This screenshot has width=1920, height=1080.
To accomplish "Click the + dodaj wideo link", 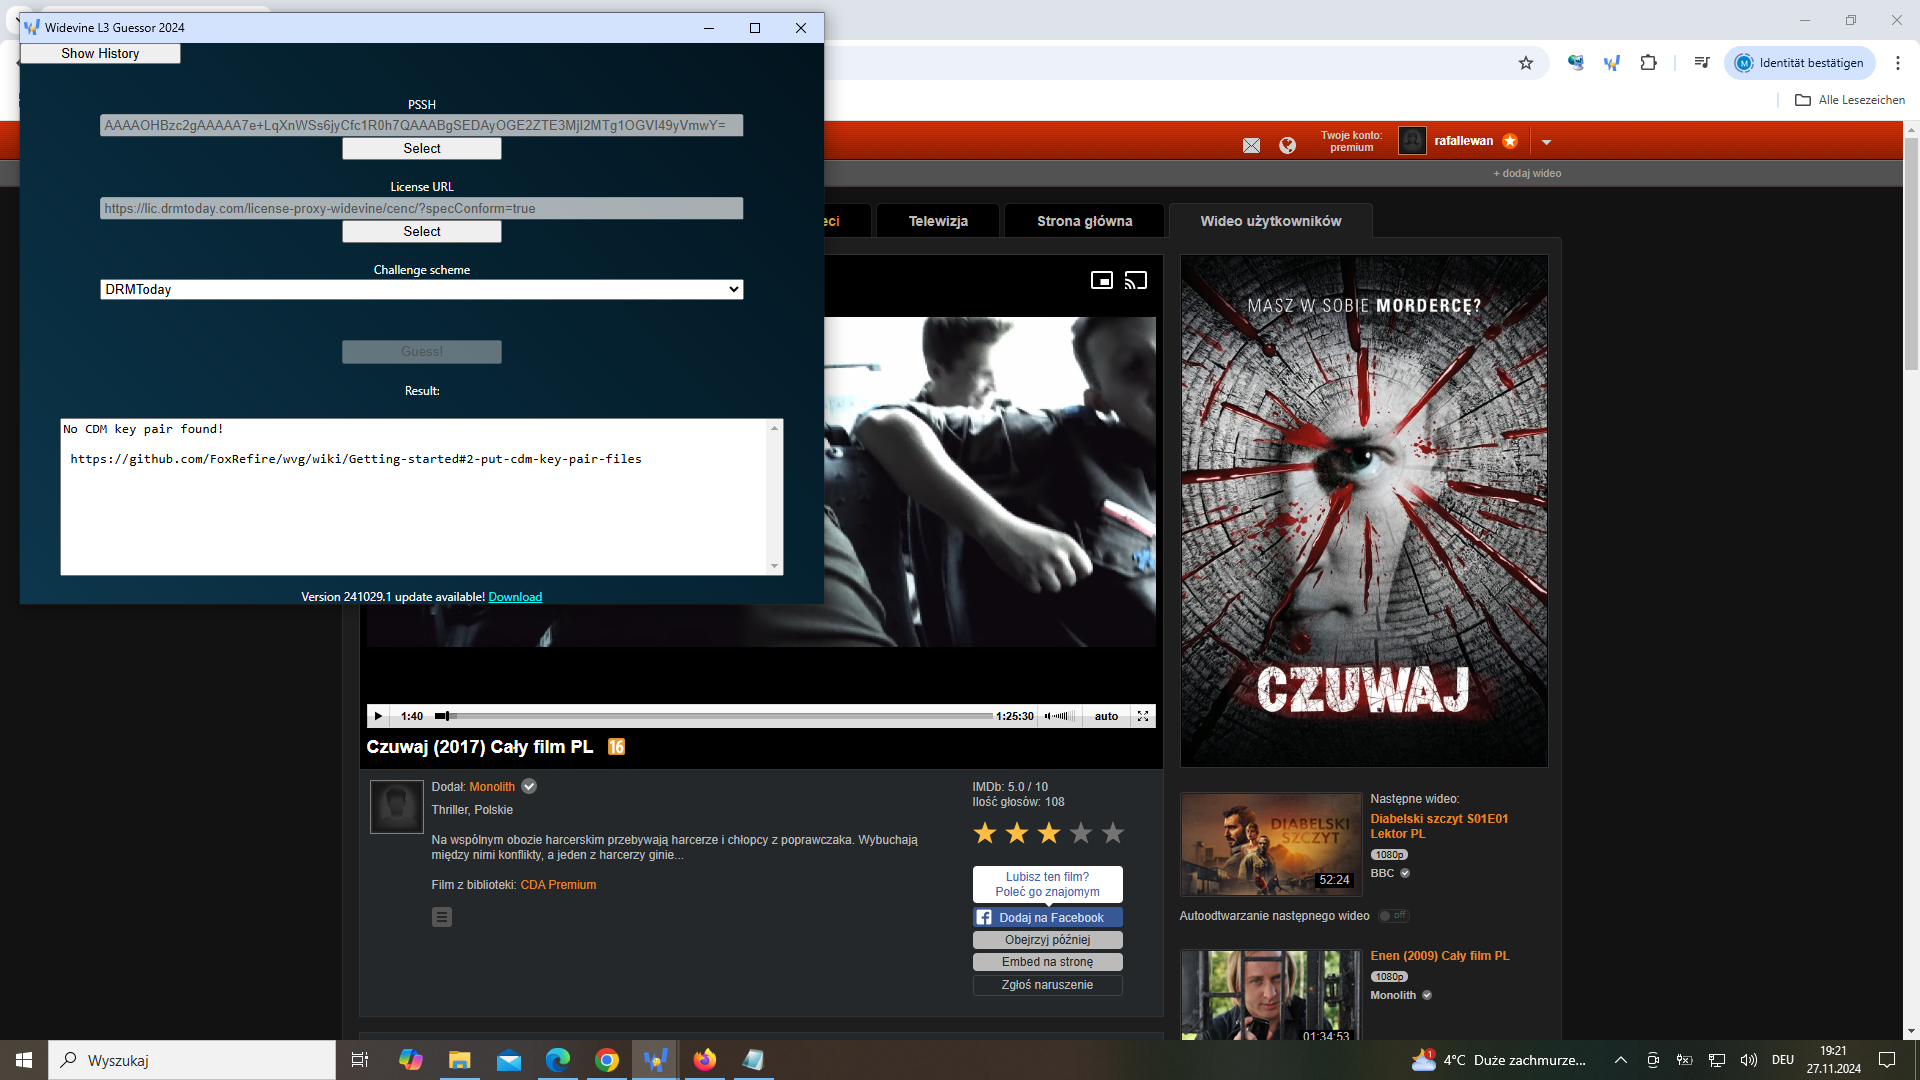I will point(1527,174).
